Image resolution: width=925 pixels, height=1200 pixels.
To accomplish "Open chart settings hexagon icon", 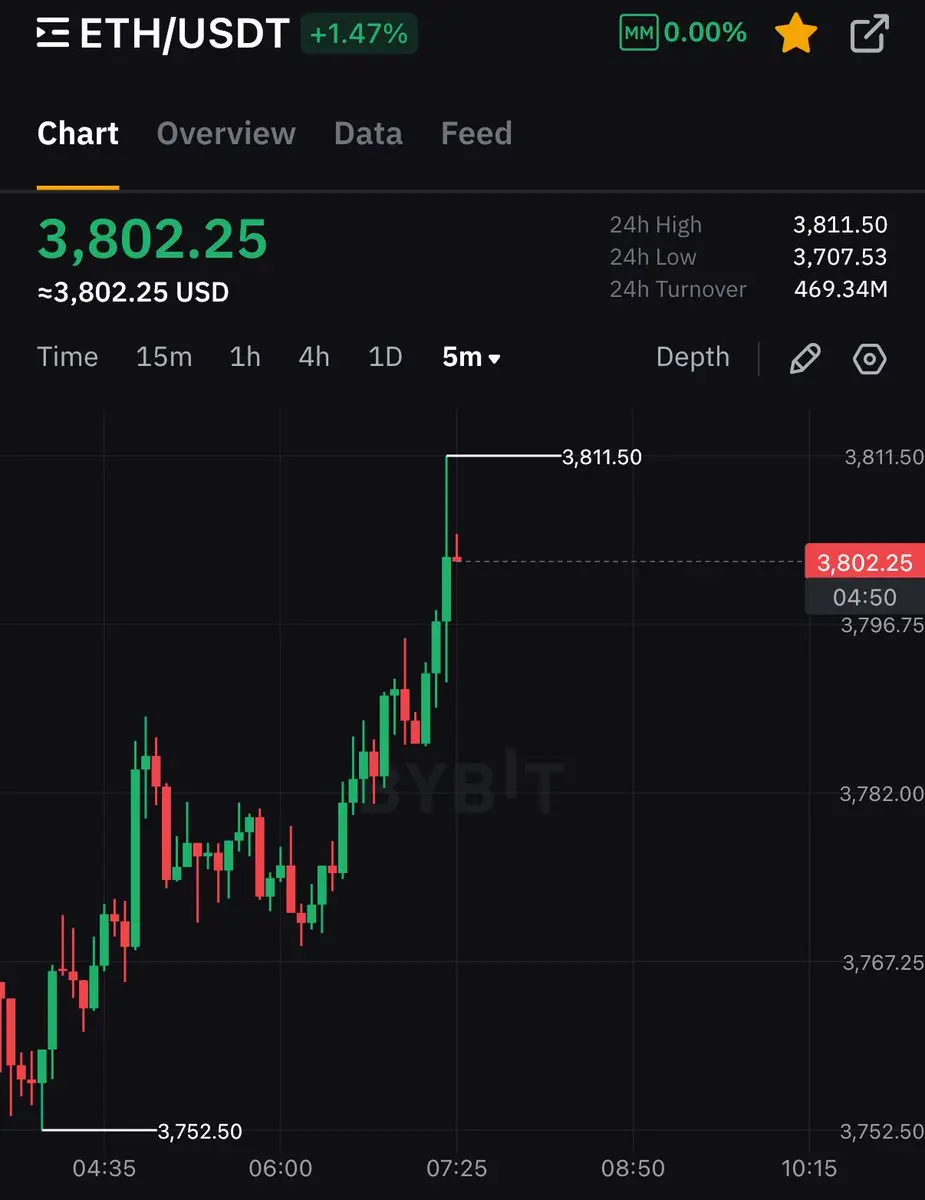I will coord(870,358).
